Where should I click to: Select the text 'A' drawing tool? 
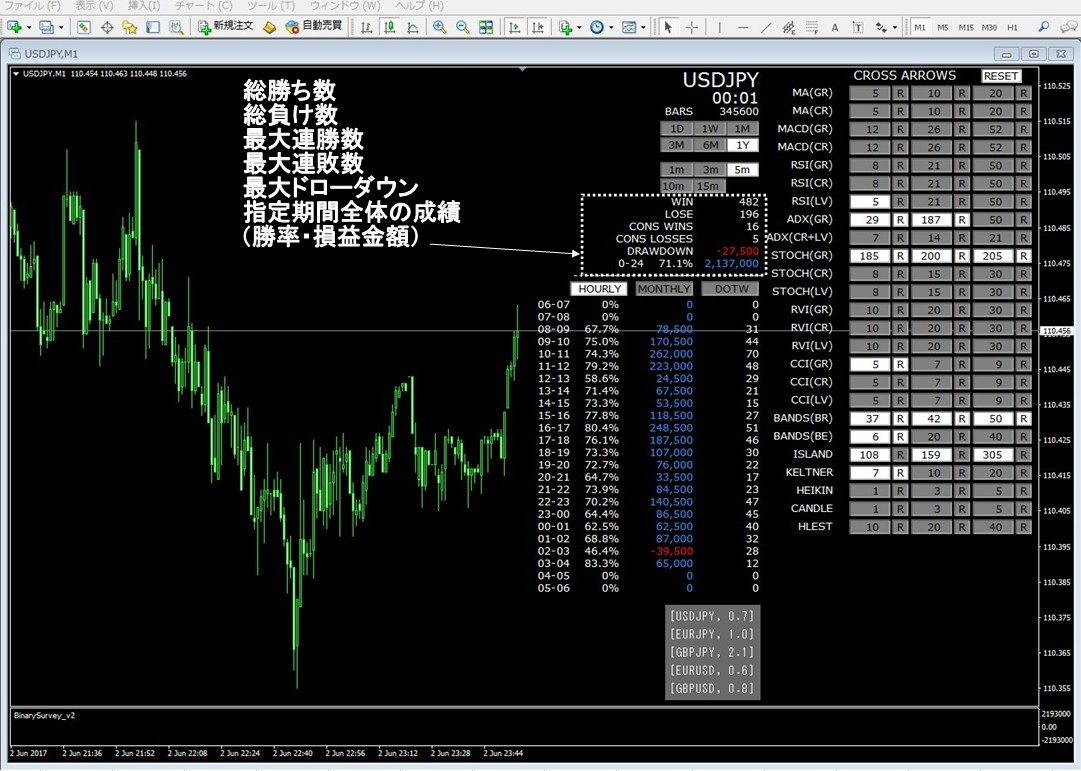(x=835, y=27)
